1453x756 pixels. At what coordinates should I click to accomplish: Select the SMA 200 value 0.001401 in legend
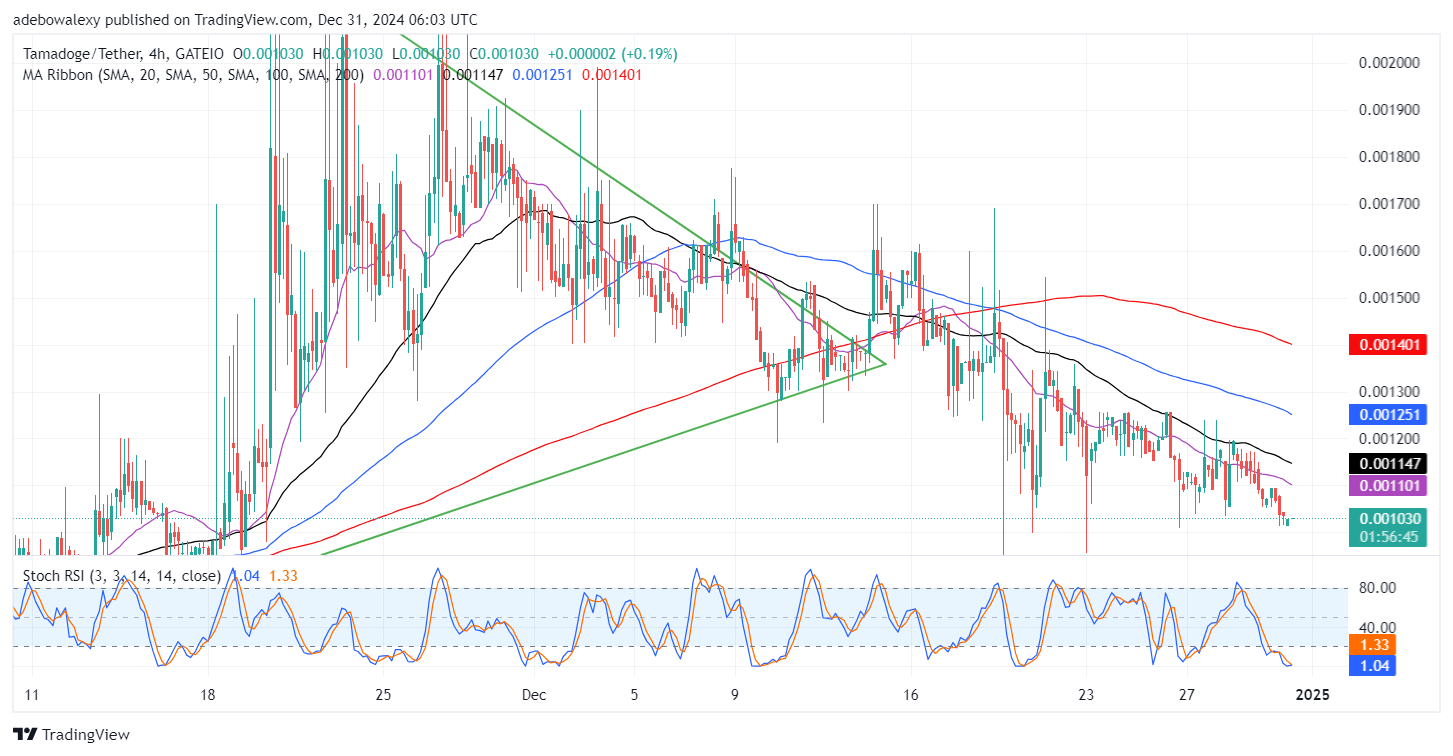click(612, 74)
